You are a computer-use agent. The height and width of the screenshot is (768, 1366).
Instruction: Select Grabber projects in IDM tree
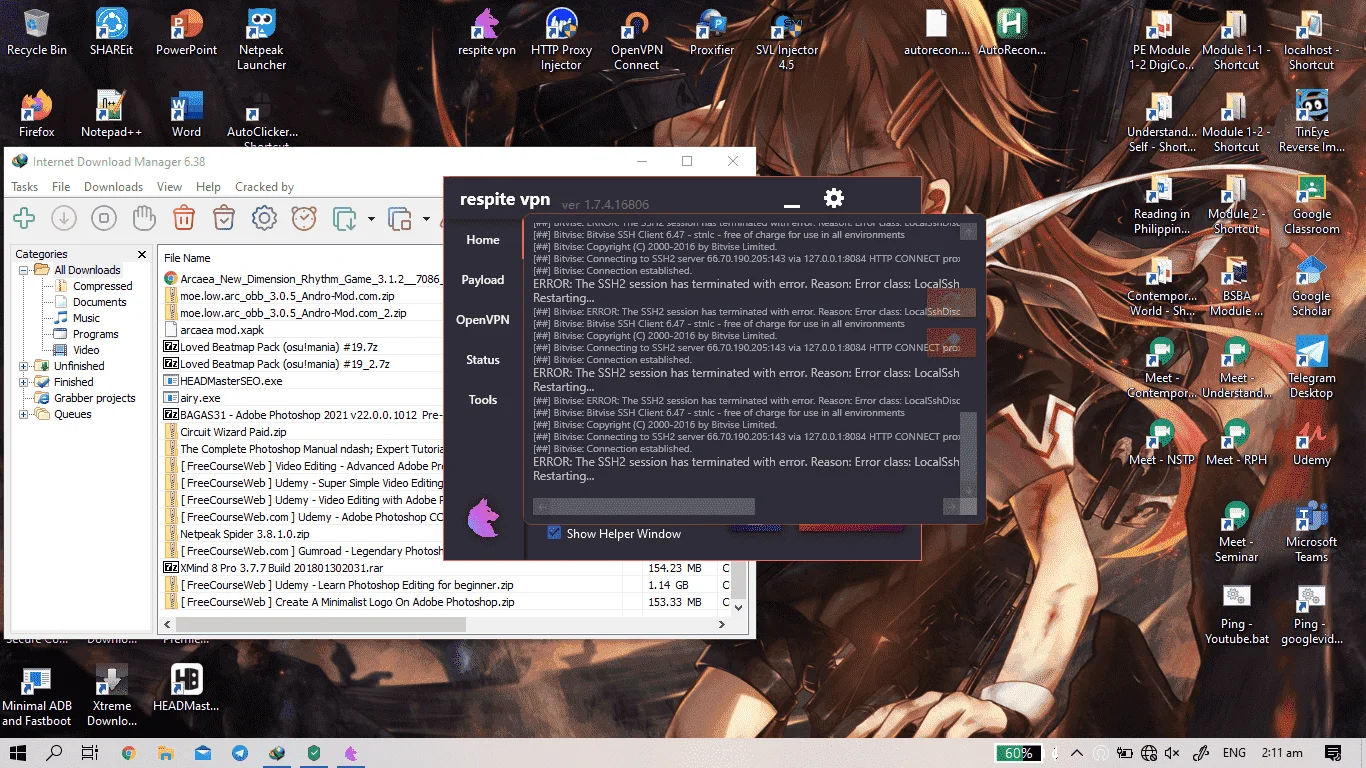pos(95,398)
